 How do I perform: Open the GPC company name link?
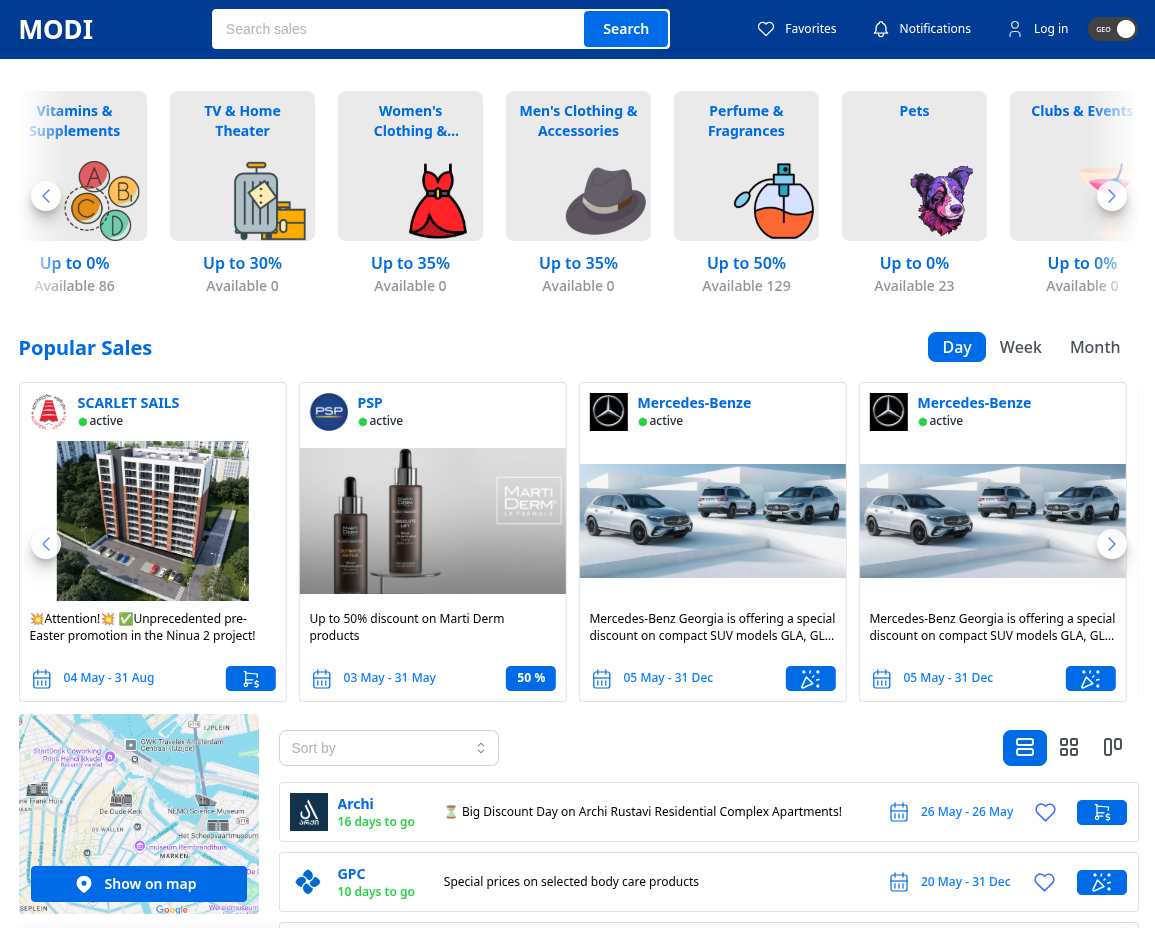click(351, 874)
